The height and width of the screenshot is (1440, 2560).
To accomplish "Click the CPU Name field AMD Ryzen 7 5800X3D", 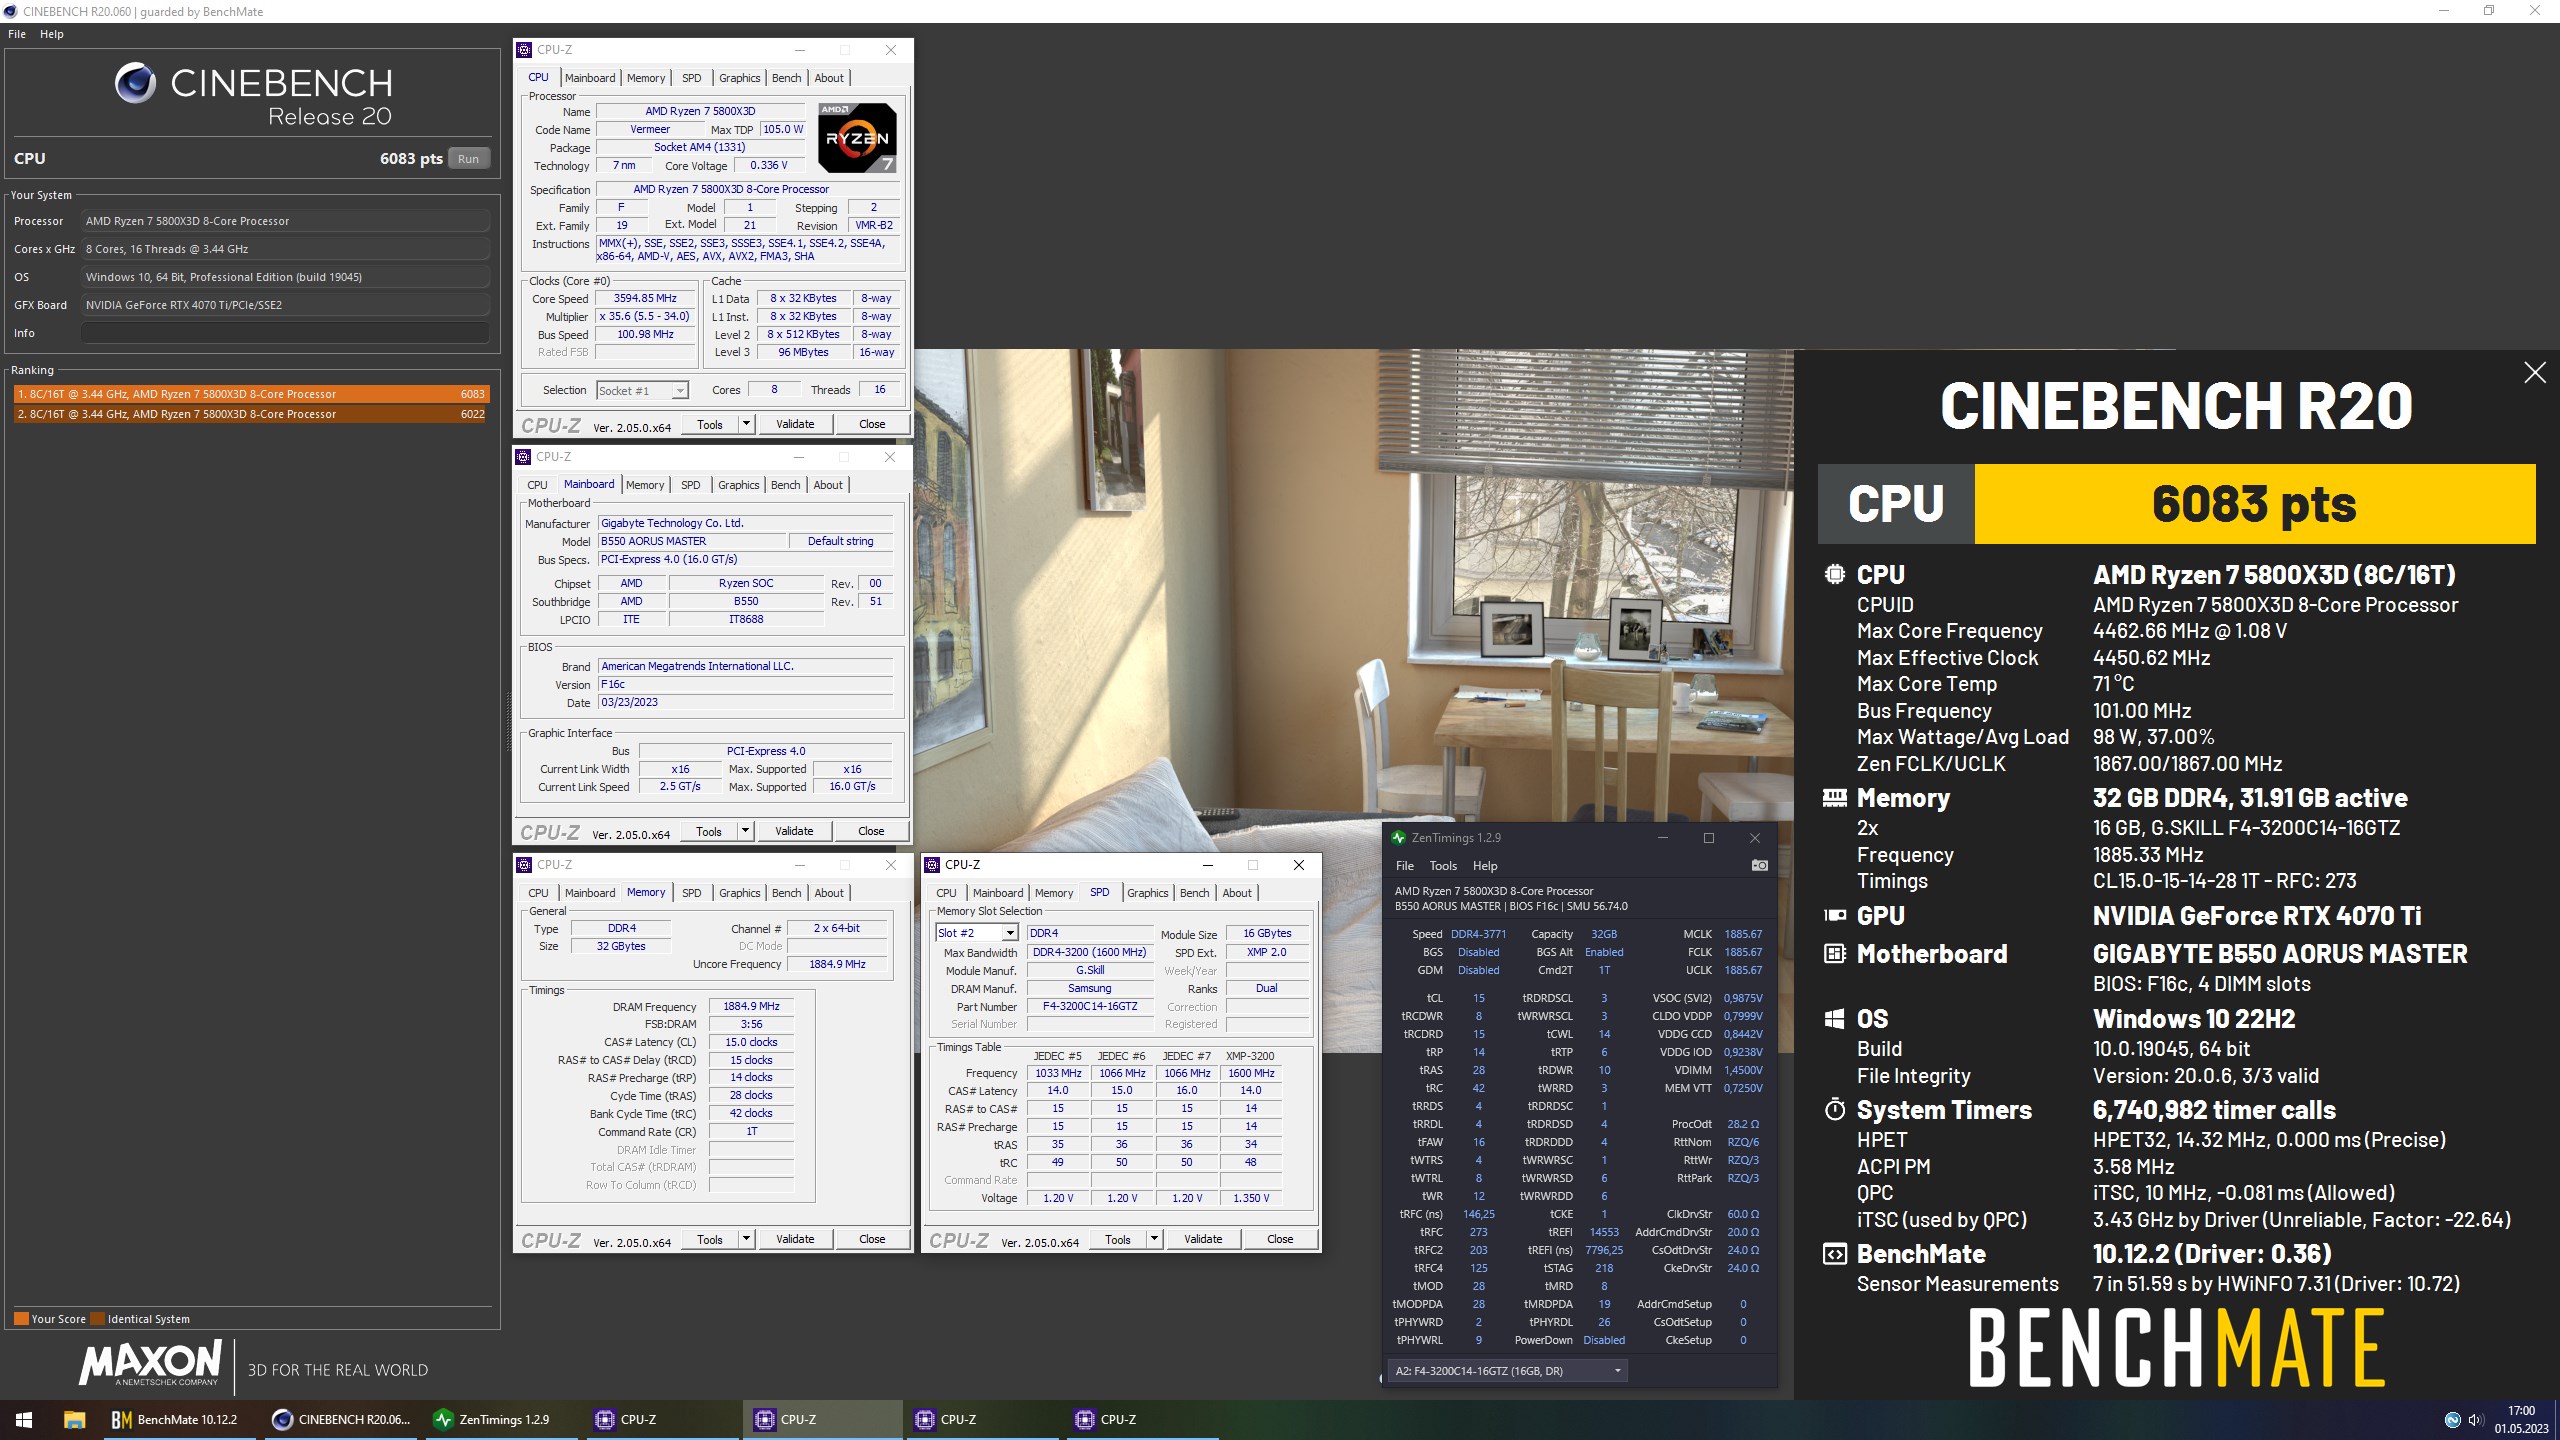I will tap(700, 111).
